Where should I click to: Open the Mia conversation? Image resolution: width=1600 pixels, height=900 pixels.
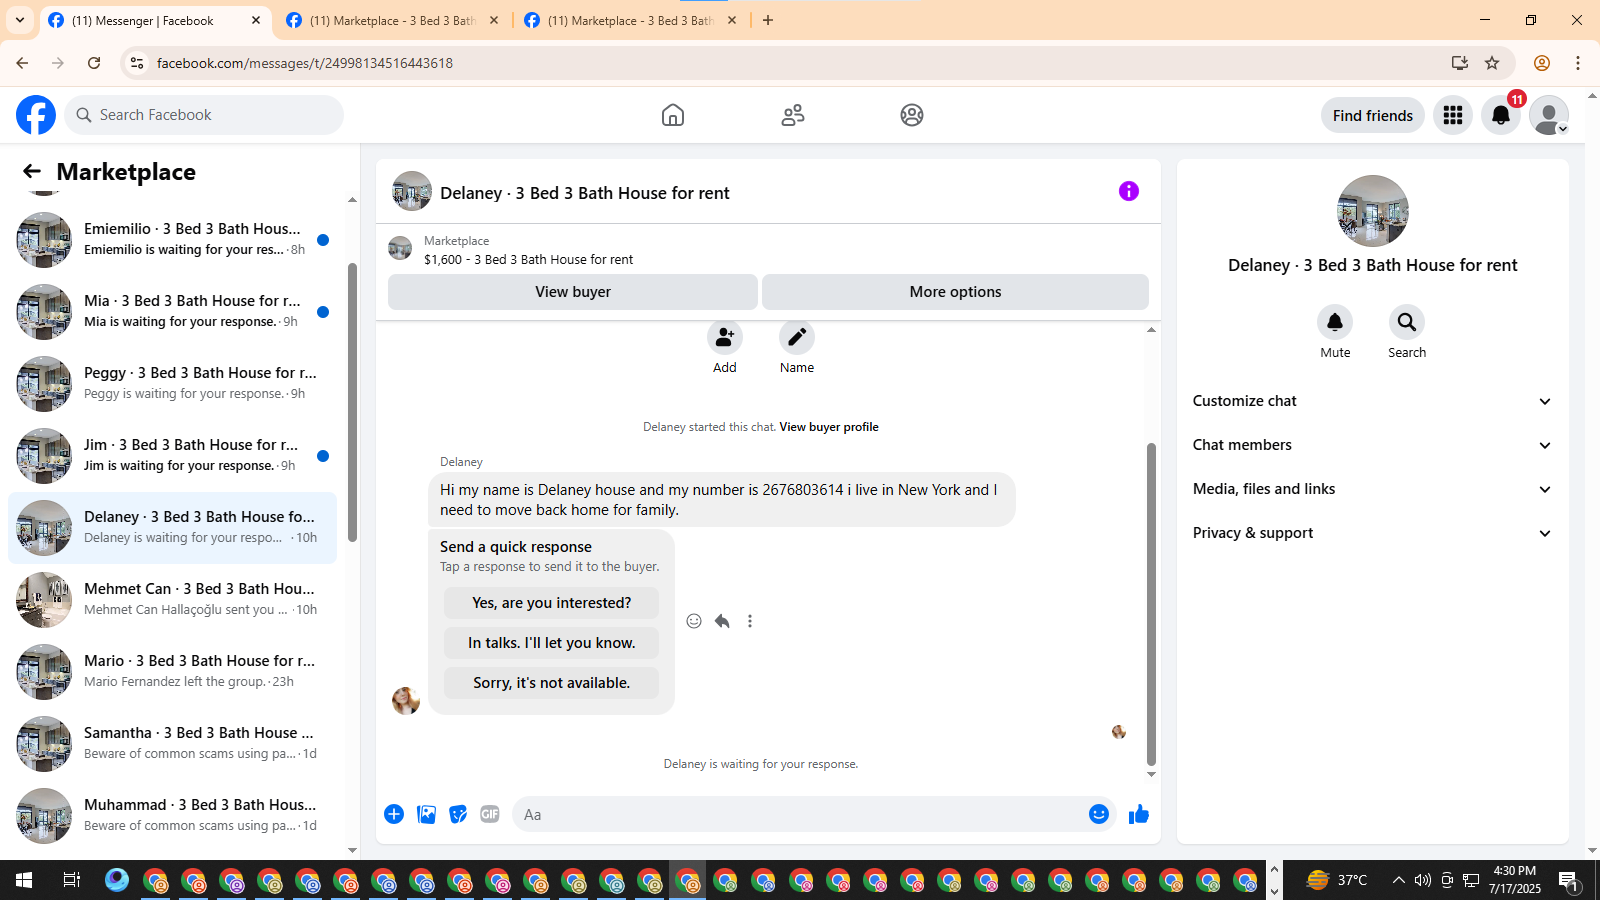(172, 312)
